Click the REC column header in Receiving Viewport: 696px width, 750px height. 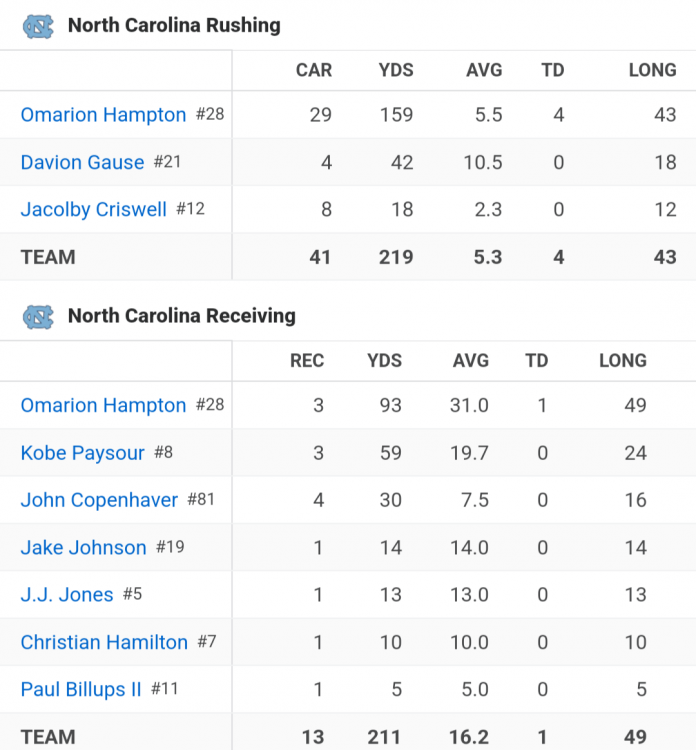(x=307, y=360)
